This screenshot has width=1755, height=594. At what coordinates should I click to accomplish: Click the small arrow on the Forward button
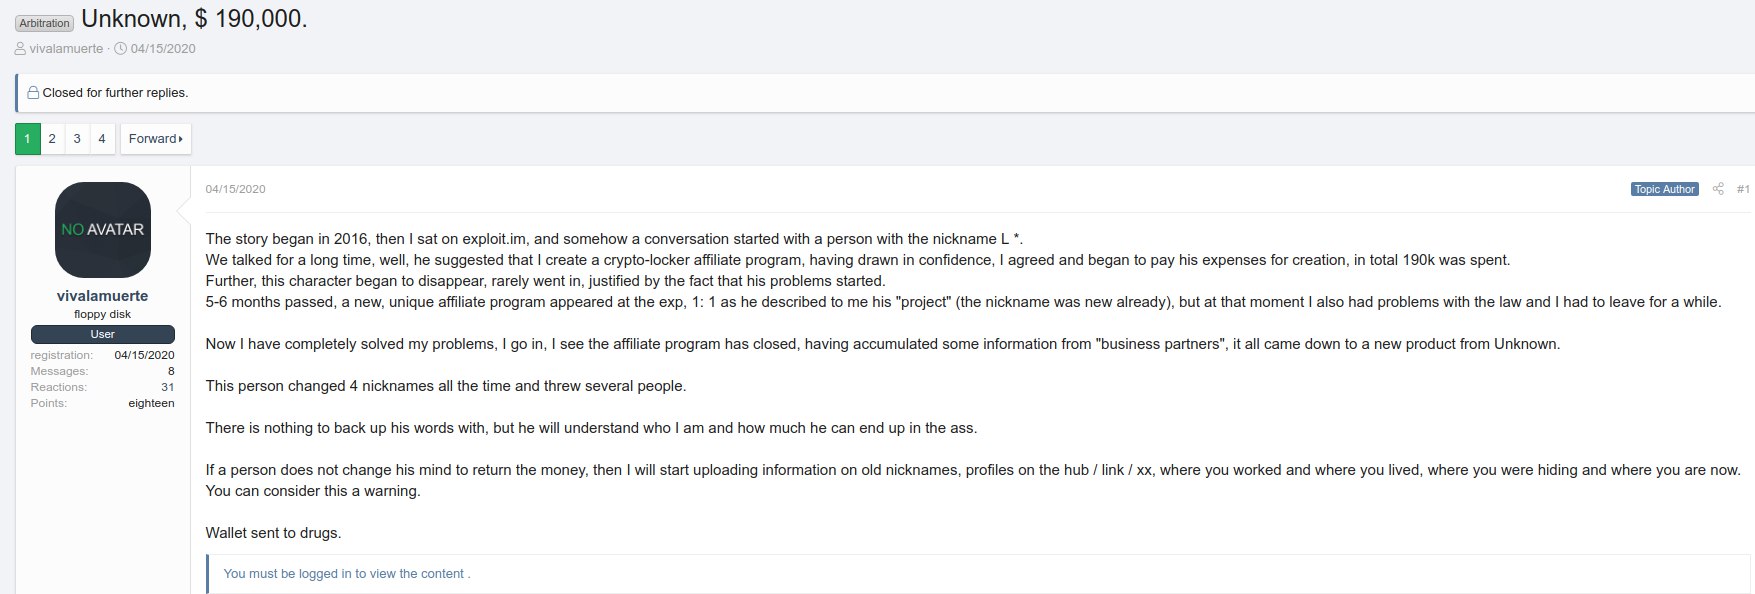[x=181, y=139]
